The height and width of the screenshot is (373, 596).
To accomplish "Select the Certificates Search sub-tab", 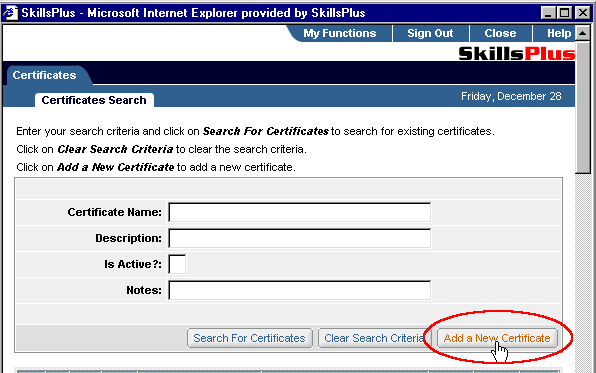I will (94, 100).
